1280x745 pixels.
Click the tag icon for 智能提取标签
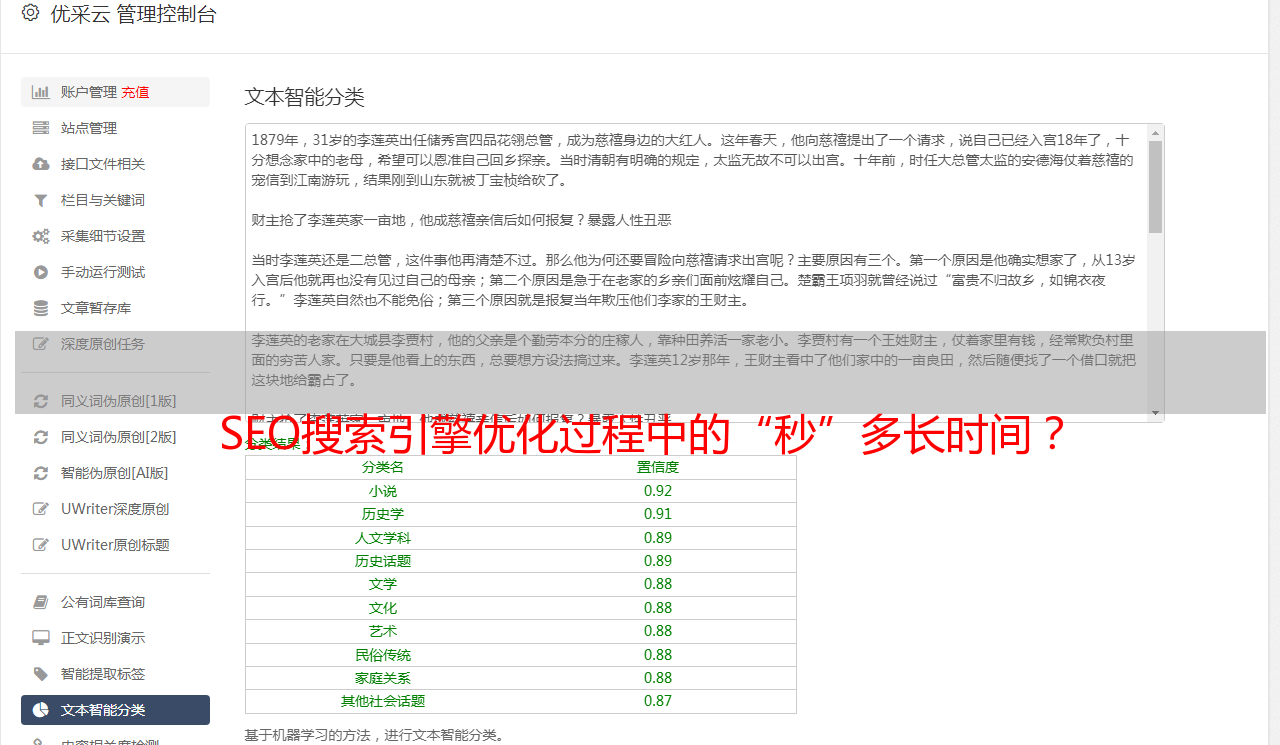[41, 674]
